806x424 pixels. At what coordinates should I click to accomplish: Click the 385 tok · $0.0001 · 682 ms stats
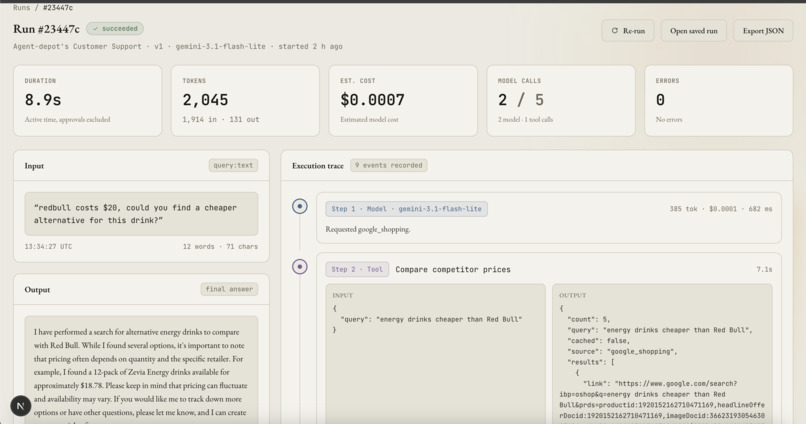point(721,209)
